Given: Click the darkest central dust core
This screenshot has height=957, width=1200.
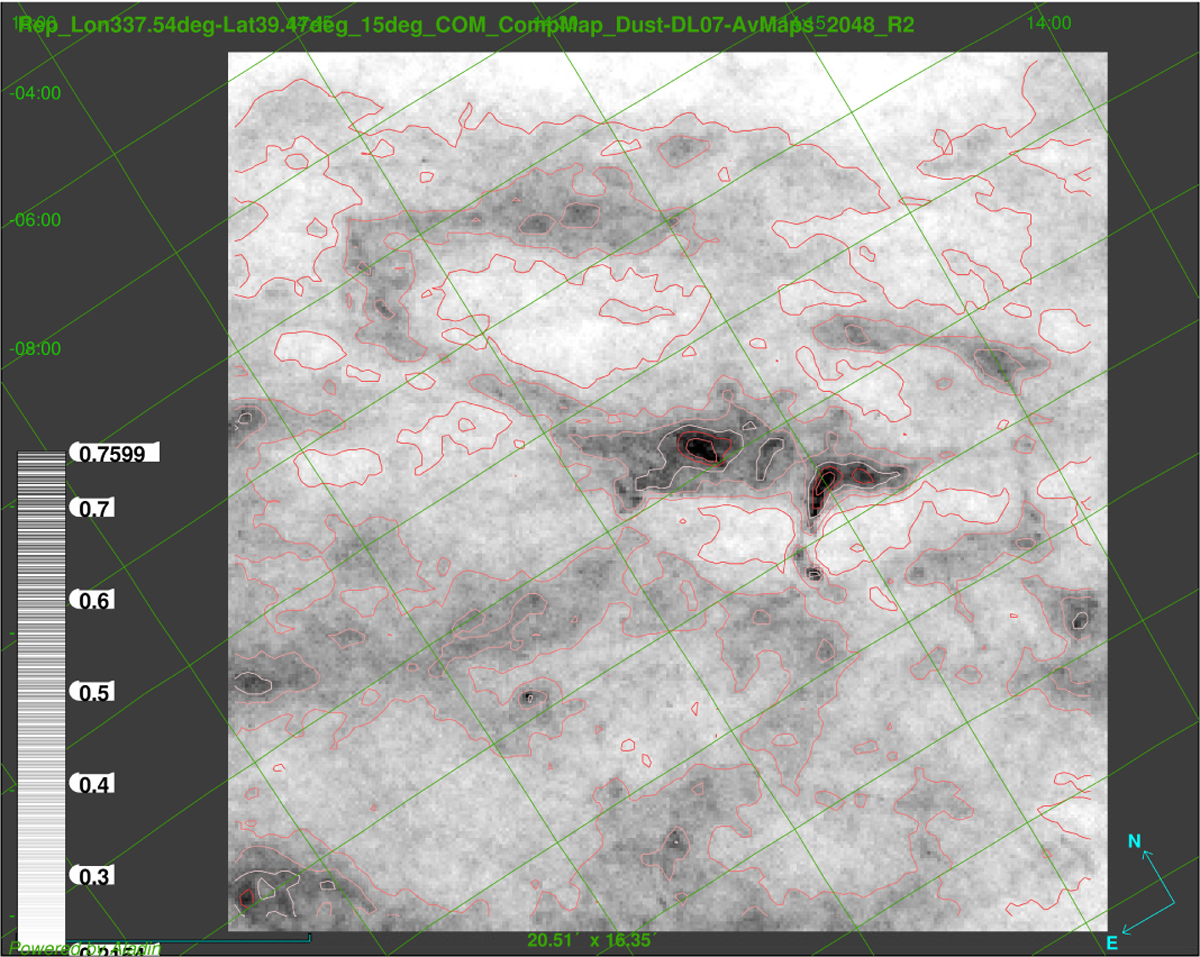Looking at the screenshot, I should [704, 451].
